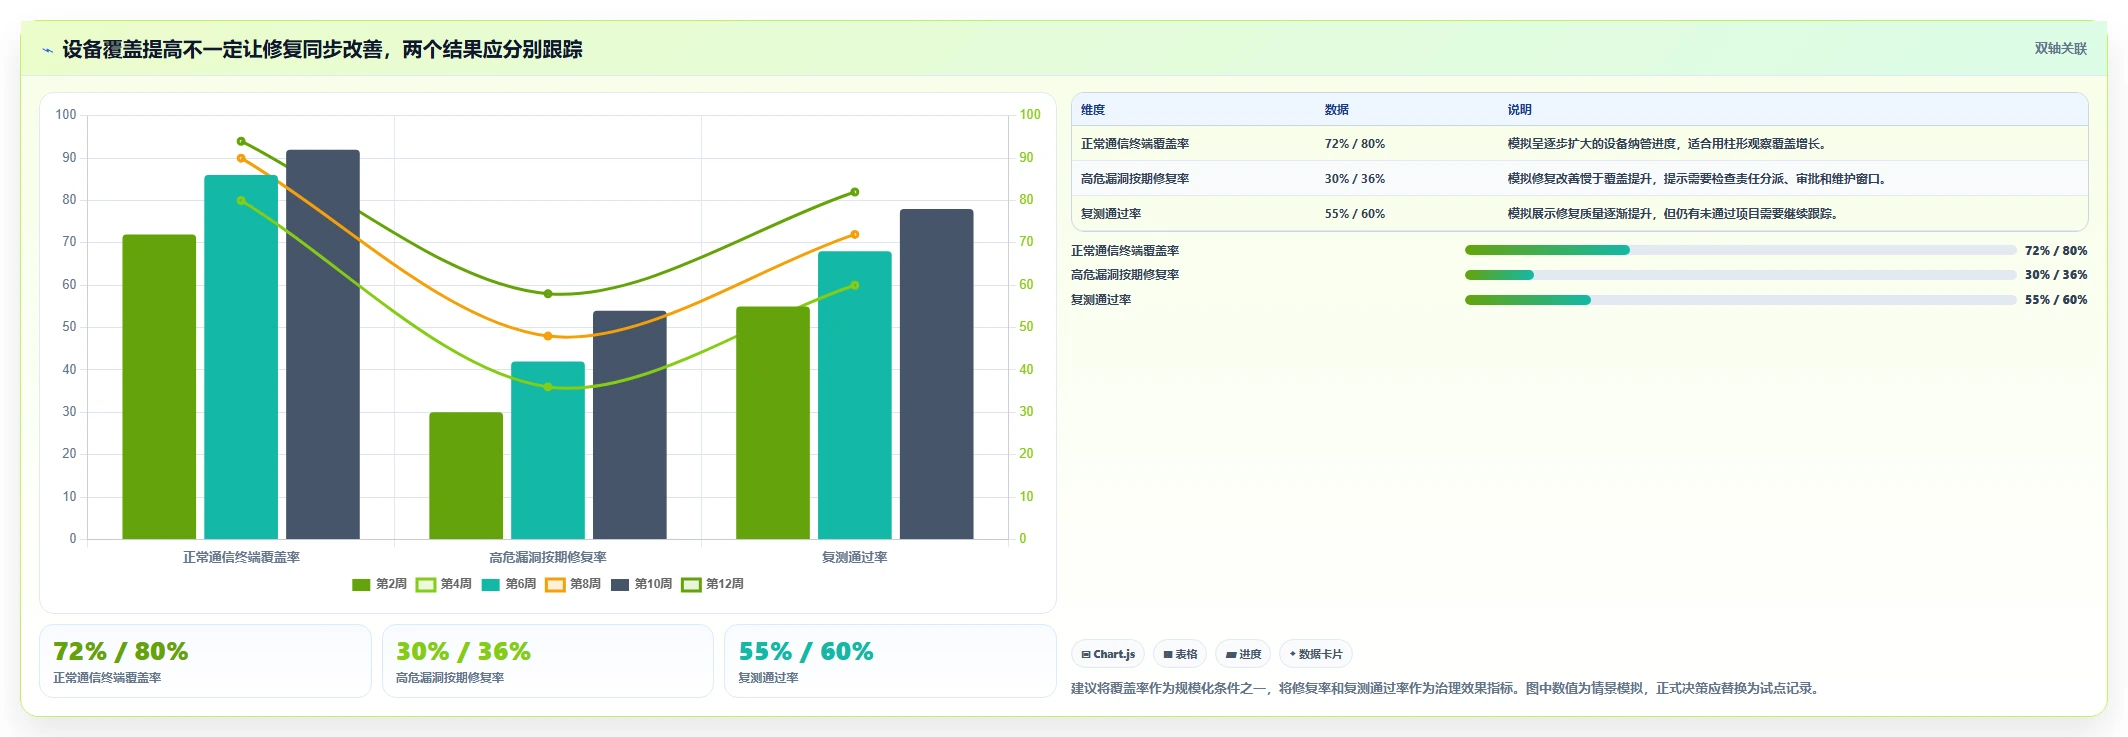Click the 数据卡片 chip
The image size is (2128, 737).
point(1316,654)
